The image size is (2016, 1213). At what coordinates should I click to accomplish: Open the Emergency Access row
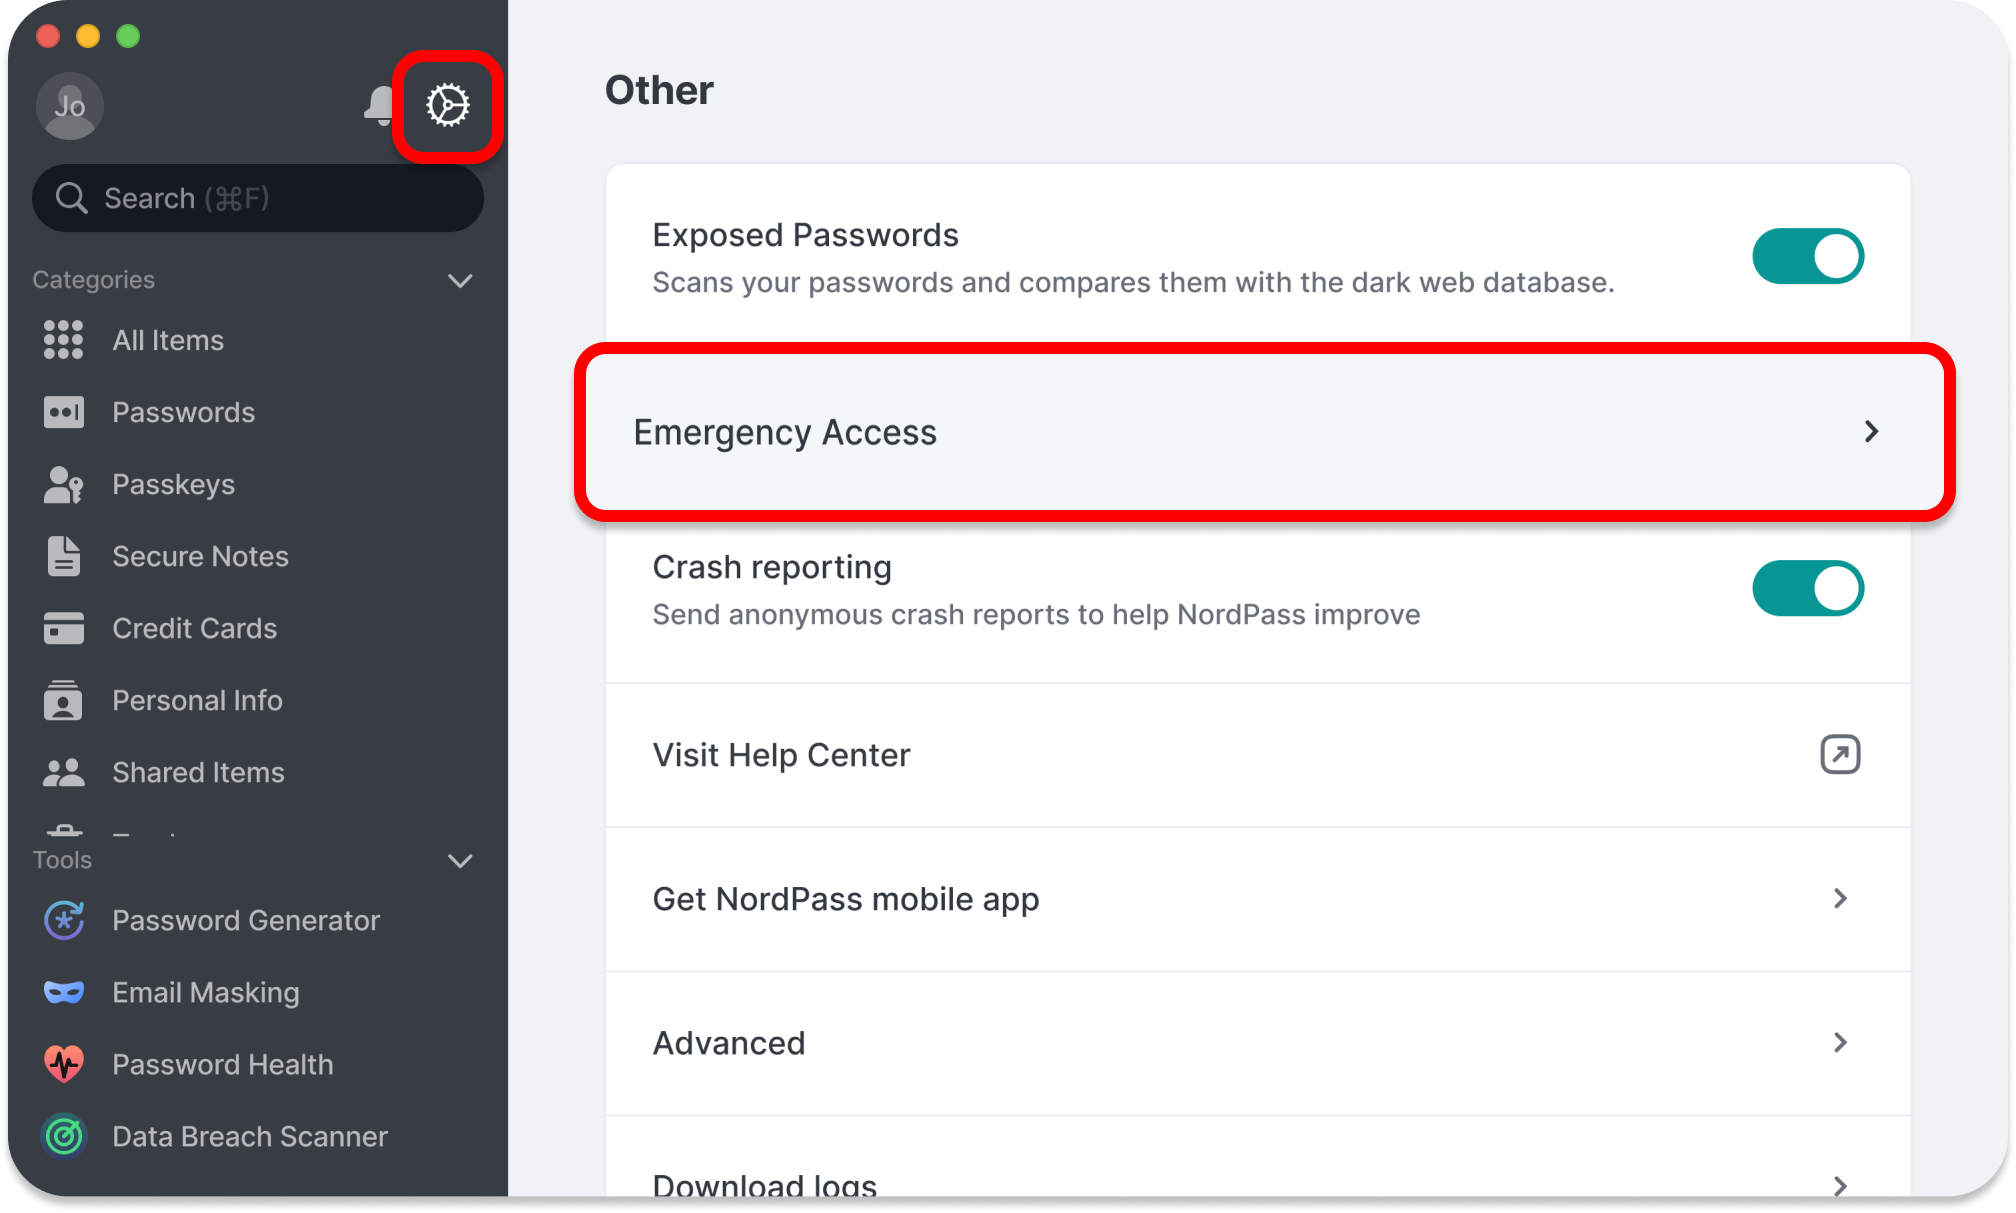(x=1263, y=432)
